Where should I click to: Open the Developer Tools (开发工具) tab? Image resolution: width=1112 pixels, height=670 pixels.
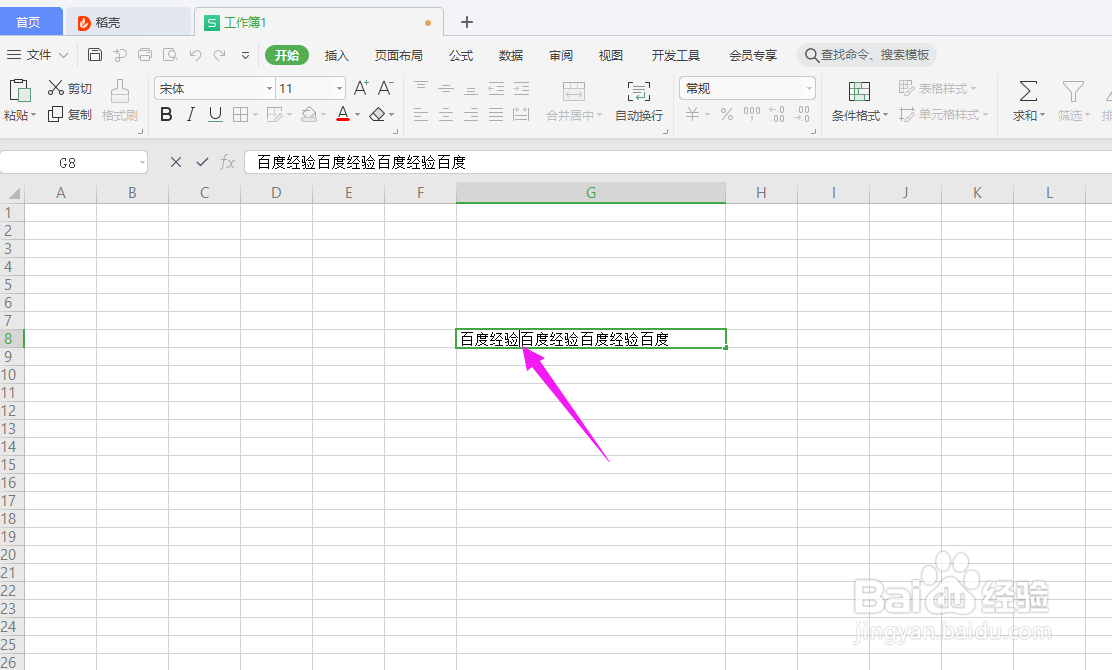676,55
